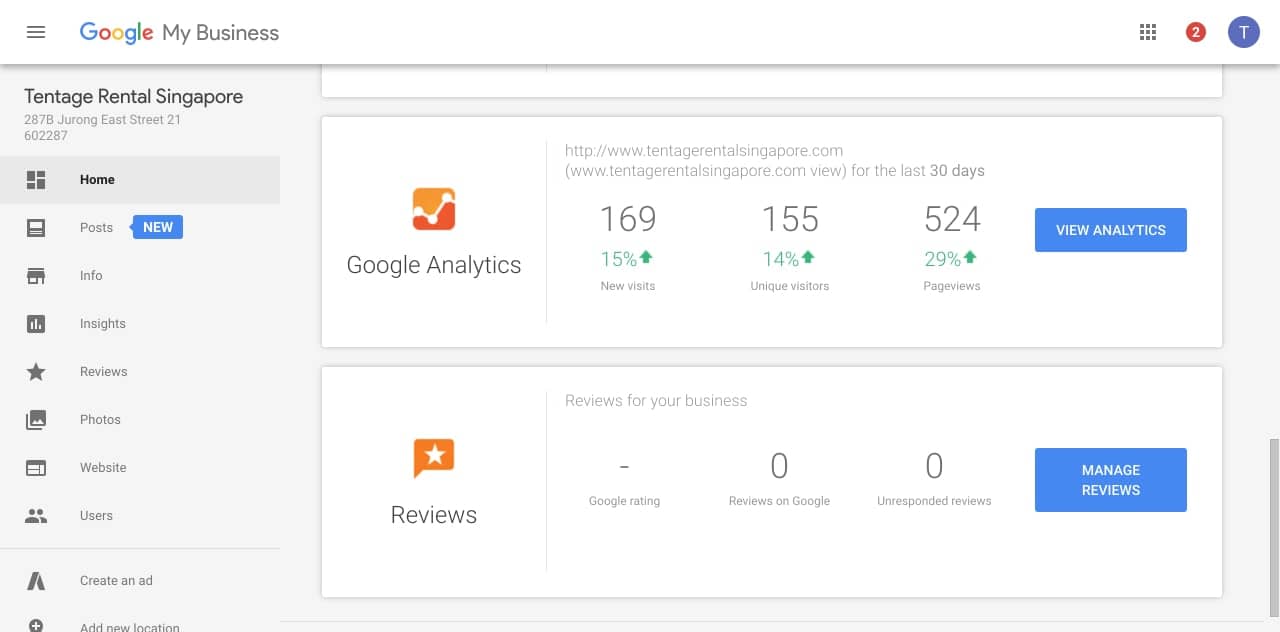Click the Google My Business logo
Viewport: 1280px width, 632px height.
[179, 33]
